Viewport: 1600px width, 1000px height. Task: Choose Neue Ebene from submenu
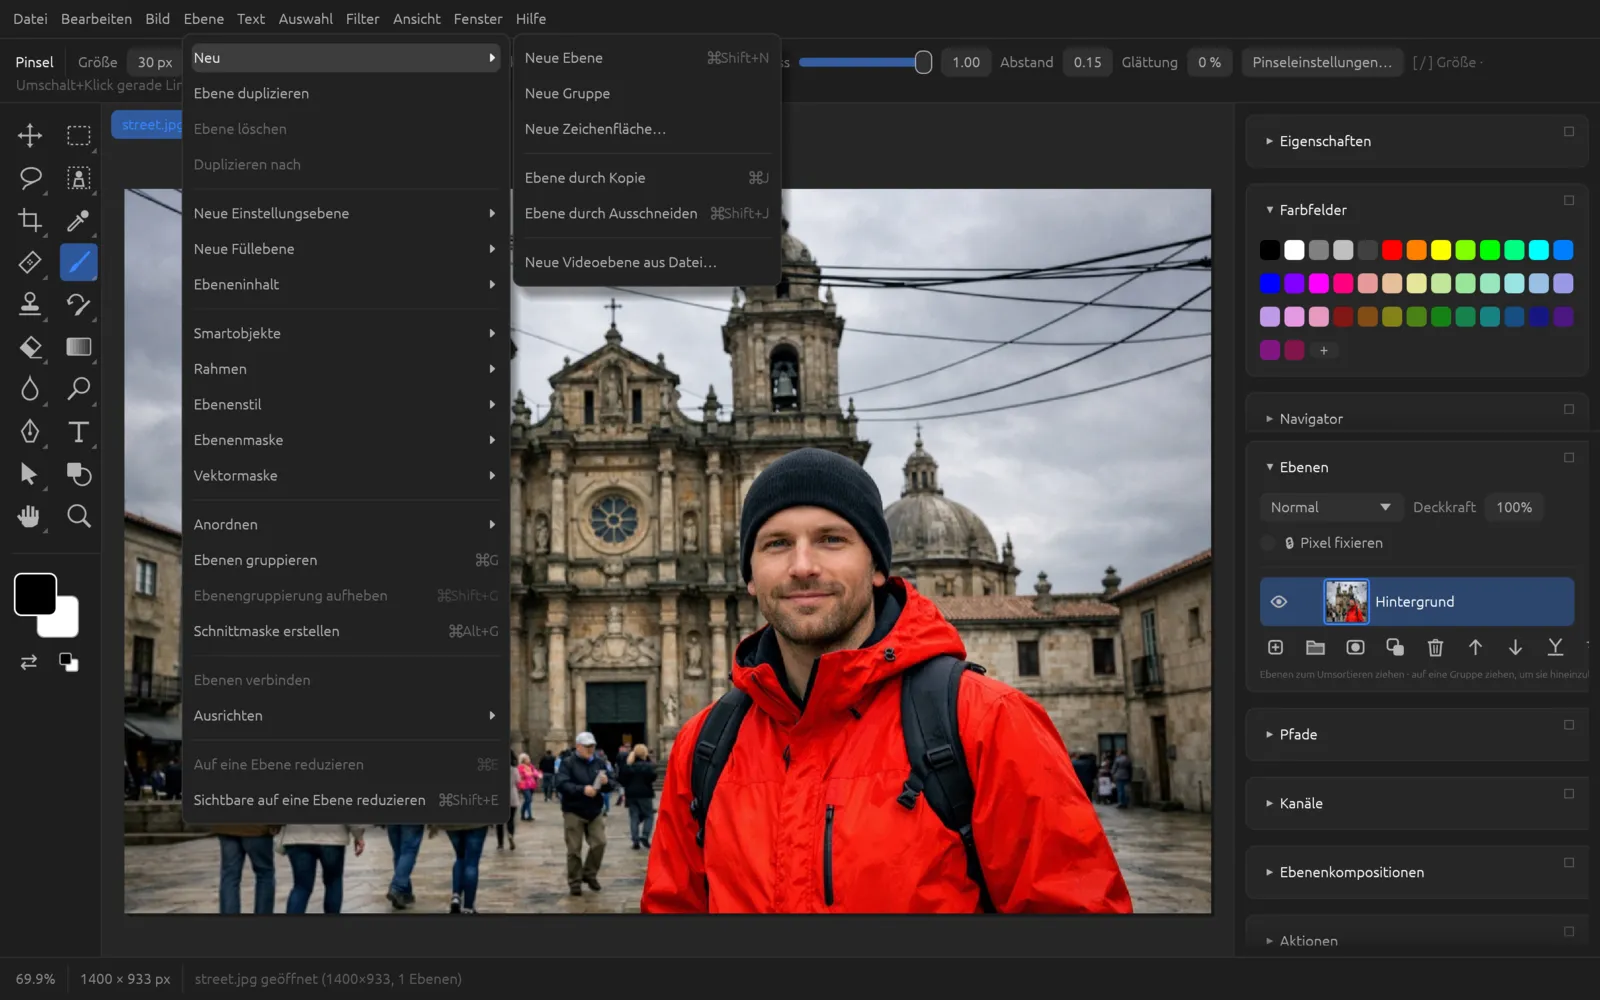coord(646,58)
